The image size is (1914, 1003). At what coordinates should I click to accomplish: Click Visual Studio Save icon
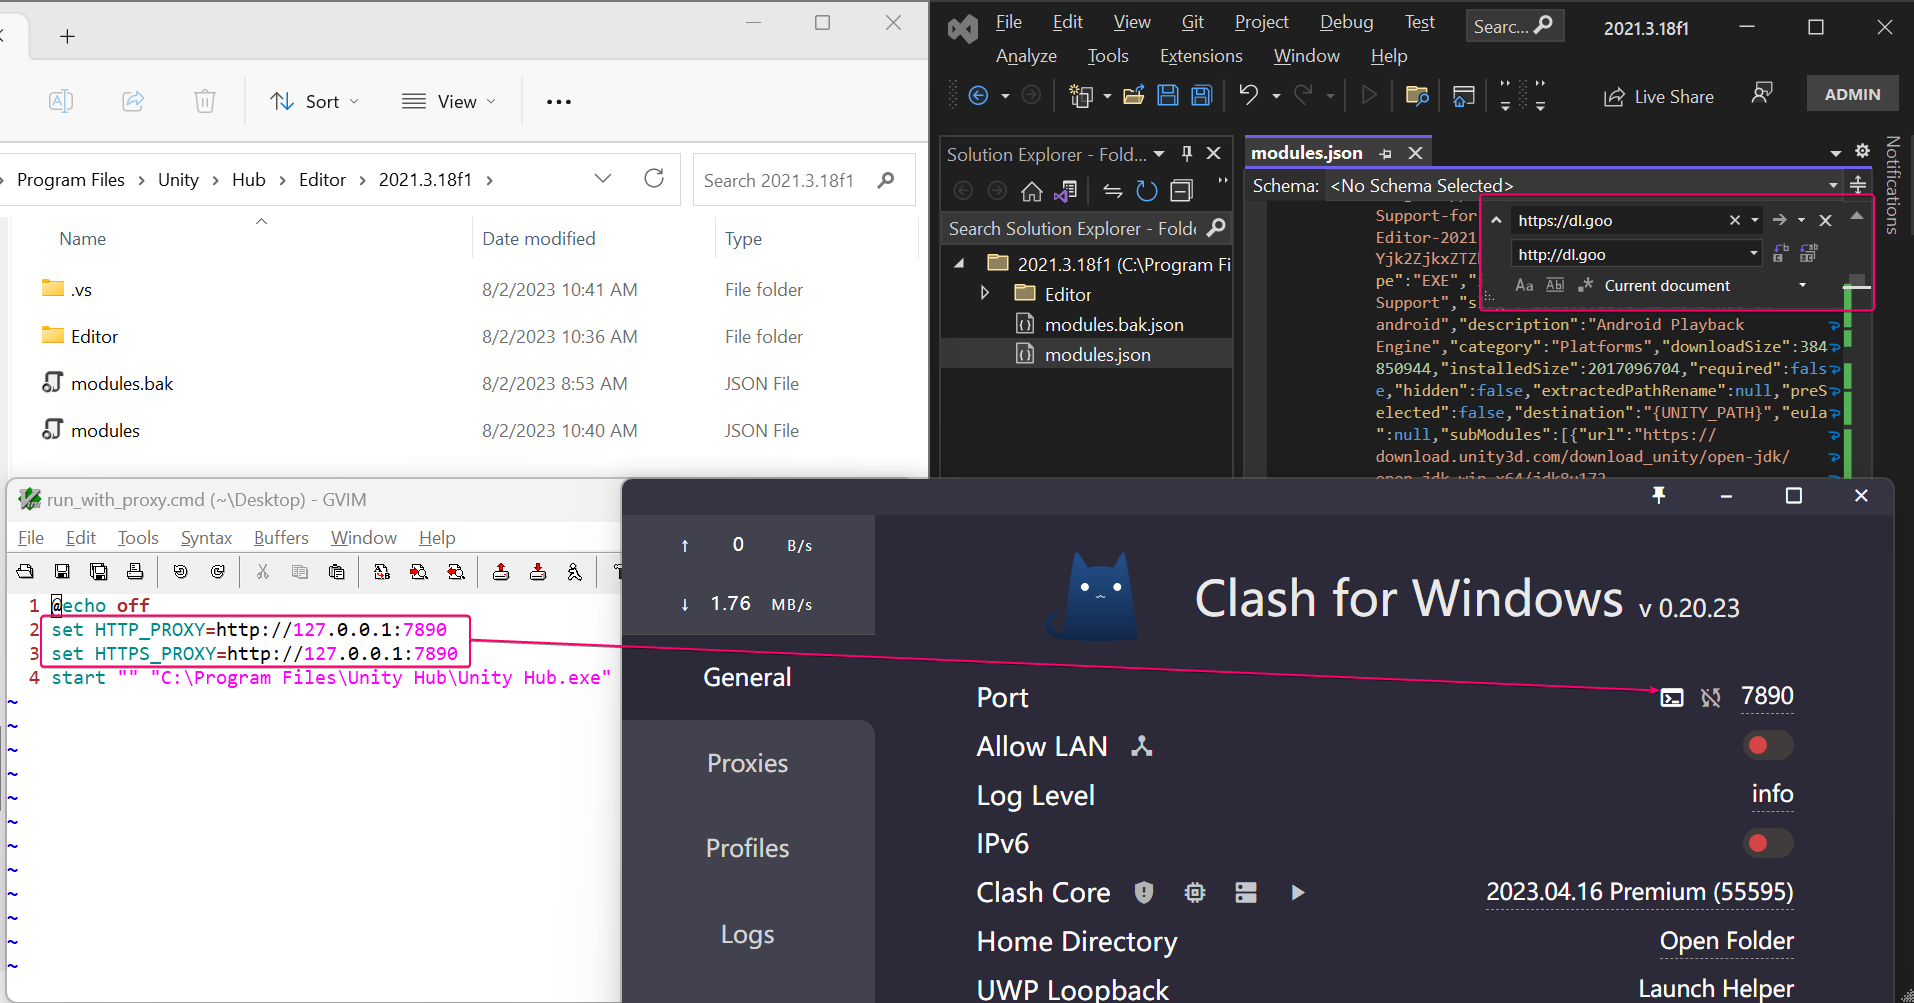tap(1168, 95)
